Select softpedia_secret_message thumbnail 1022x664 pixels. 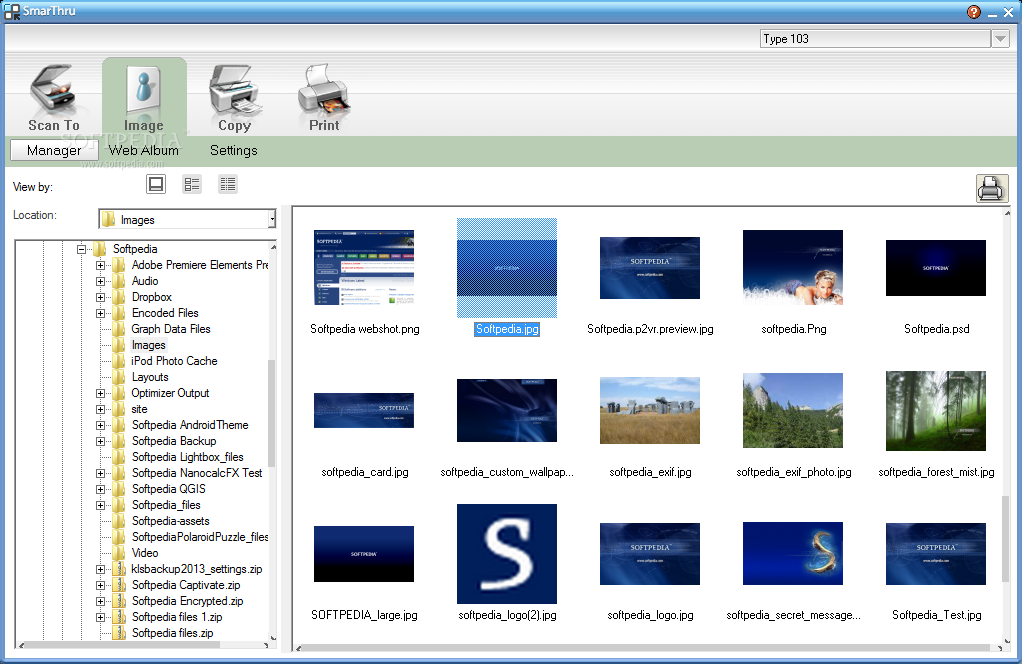coord(793,553)
